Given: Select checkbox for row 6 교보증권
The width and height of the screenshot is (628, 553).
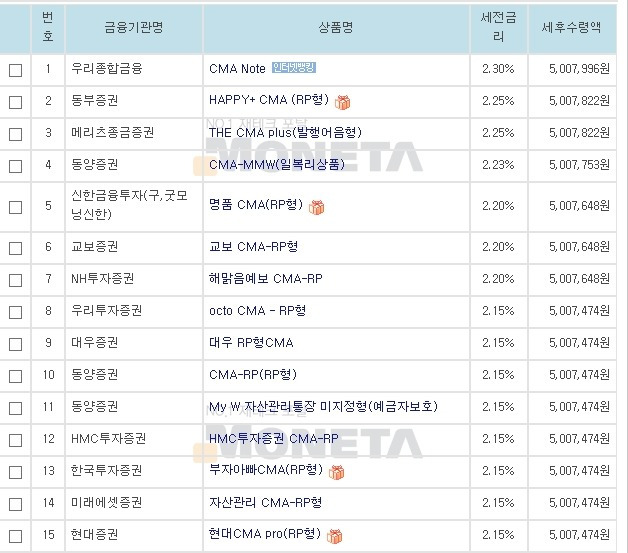Looking at the screenshot, I should [x=15, y=248].
